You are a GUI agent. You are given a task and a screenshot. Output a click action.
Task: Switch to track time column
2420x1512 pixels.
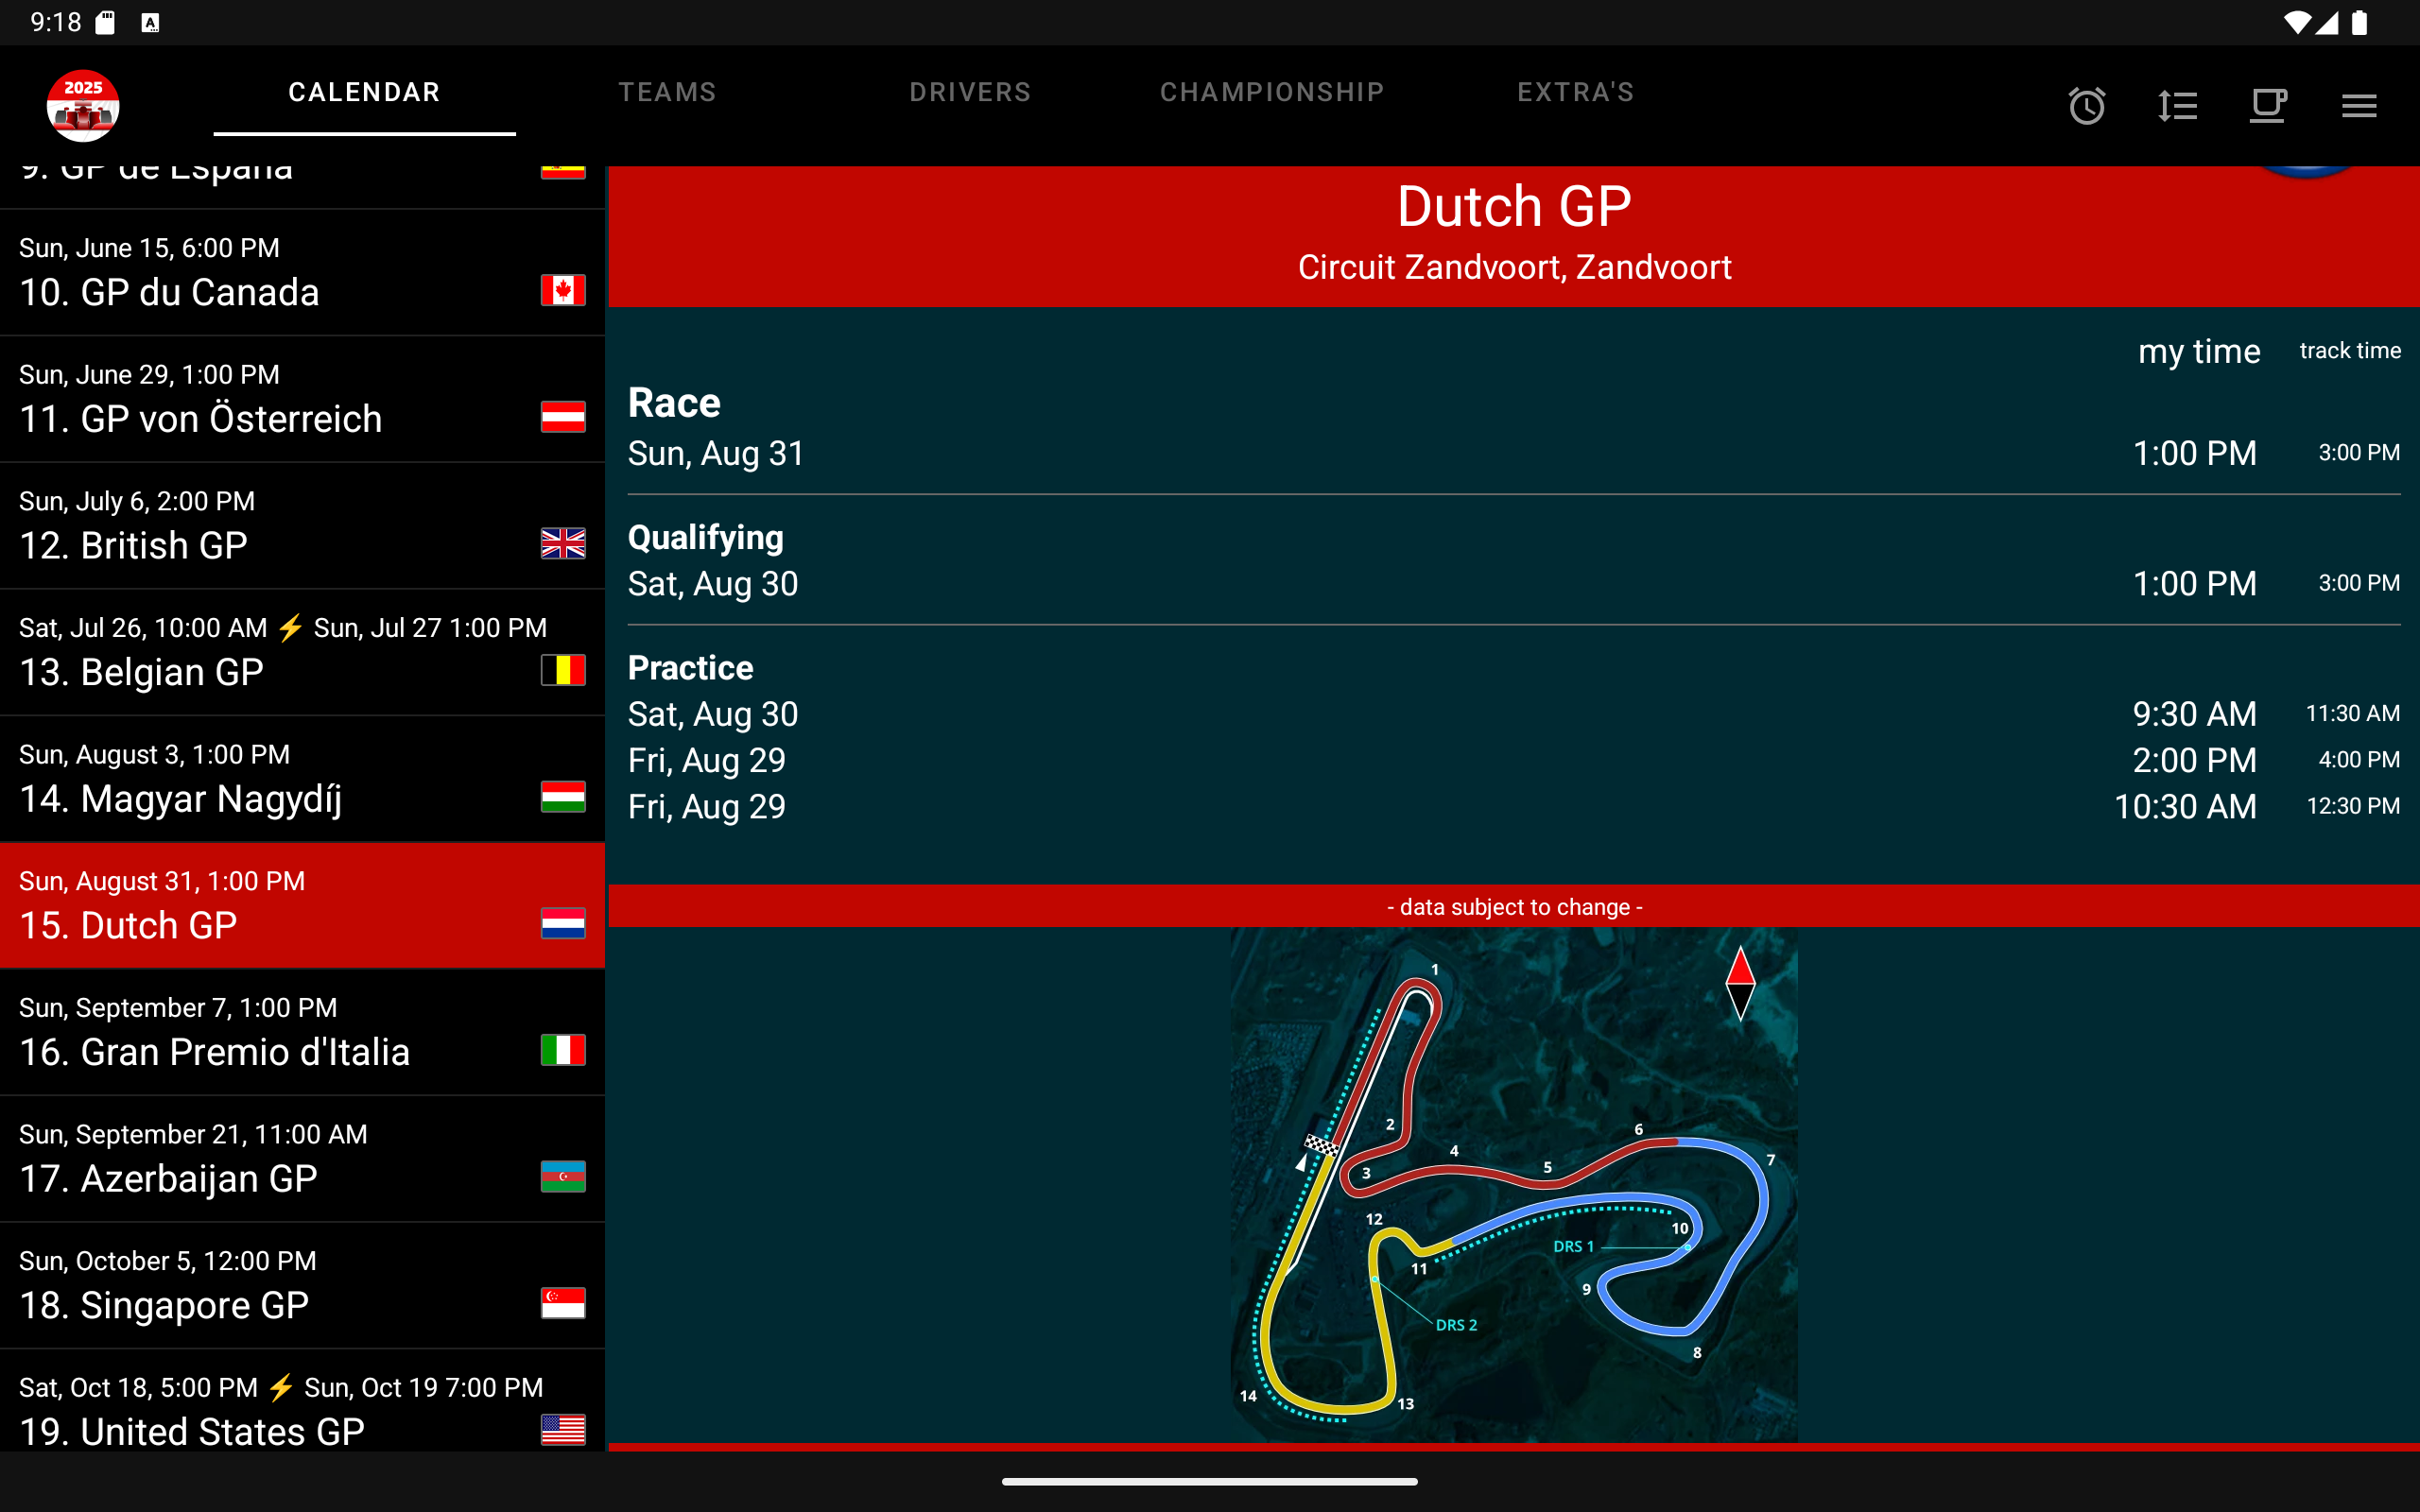click(2349, 351)
